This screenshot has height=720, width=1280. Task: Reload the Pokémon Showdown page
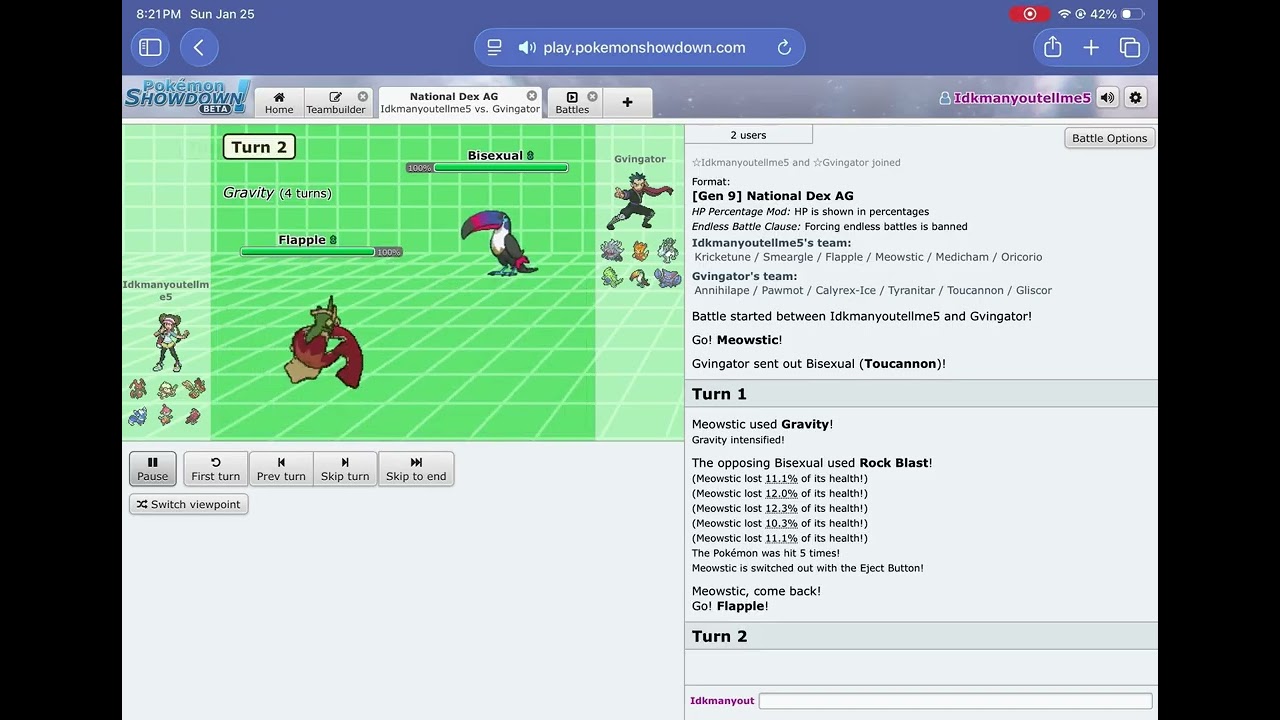point(784,47)
